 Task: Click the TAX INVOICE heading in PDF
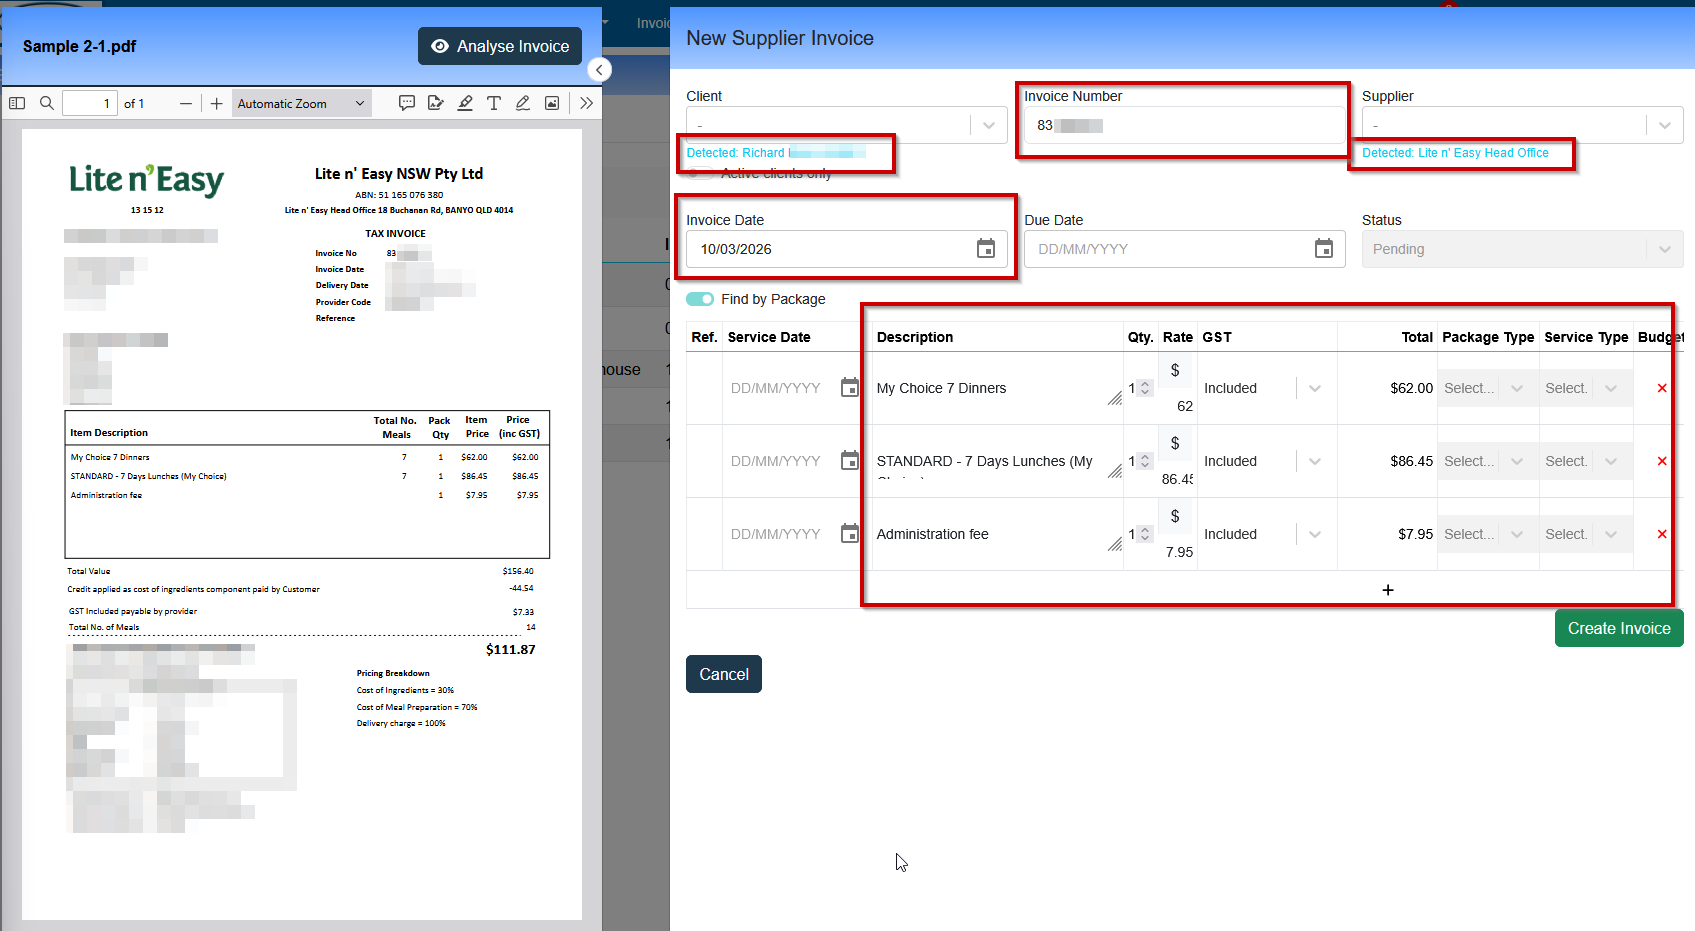tap(395, 233)
